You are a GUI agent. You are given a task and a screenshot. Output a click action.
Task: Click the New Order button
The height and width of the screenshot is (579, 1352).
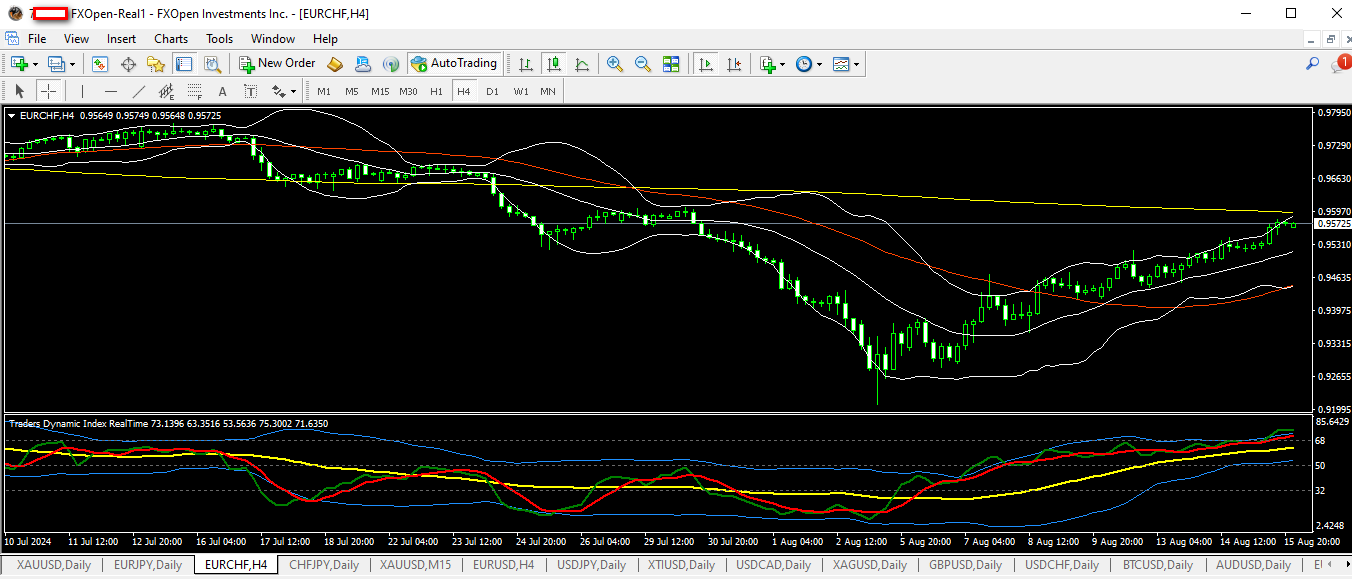(x=277, y=64)
